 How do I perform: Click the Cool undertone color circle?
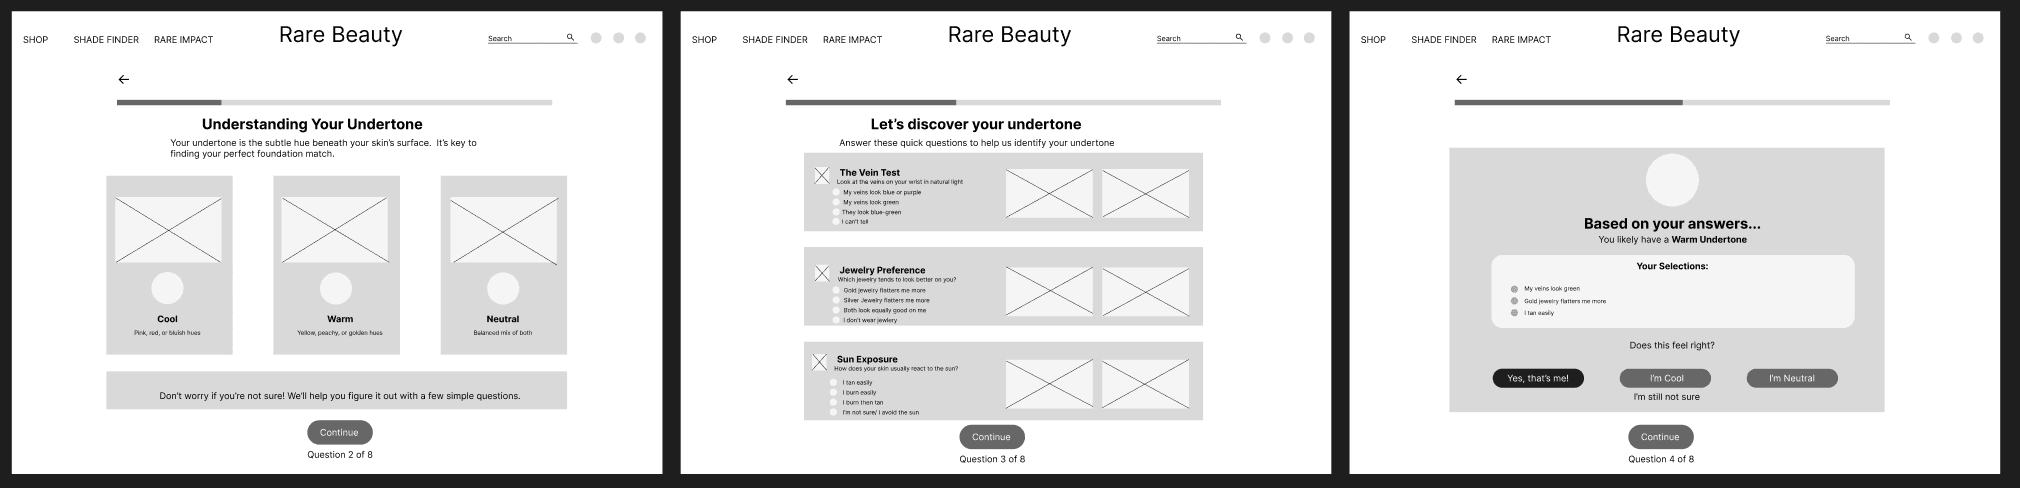pyautogui.click(x=168, y=288)
